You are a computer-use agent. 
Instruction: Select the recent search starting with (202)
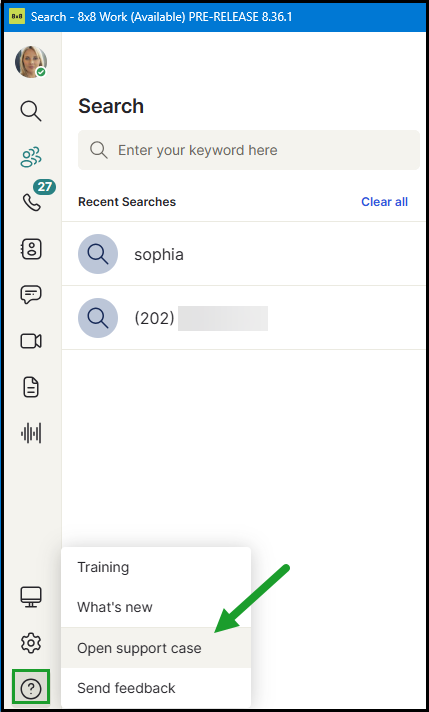(x=244, y=318)
